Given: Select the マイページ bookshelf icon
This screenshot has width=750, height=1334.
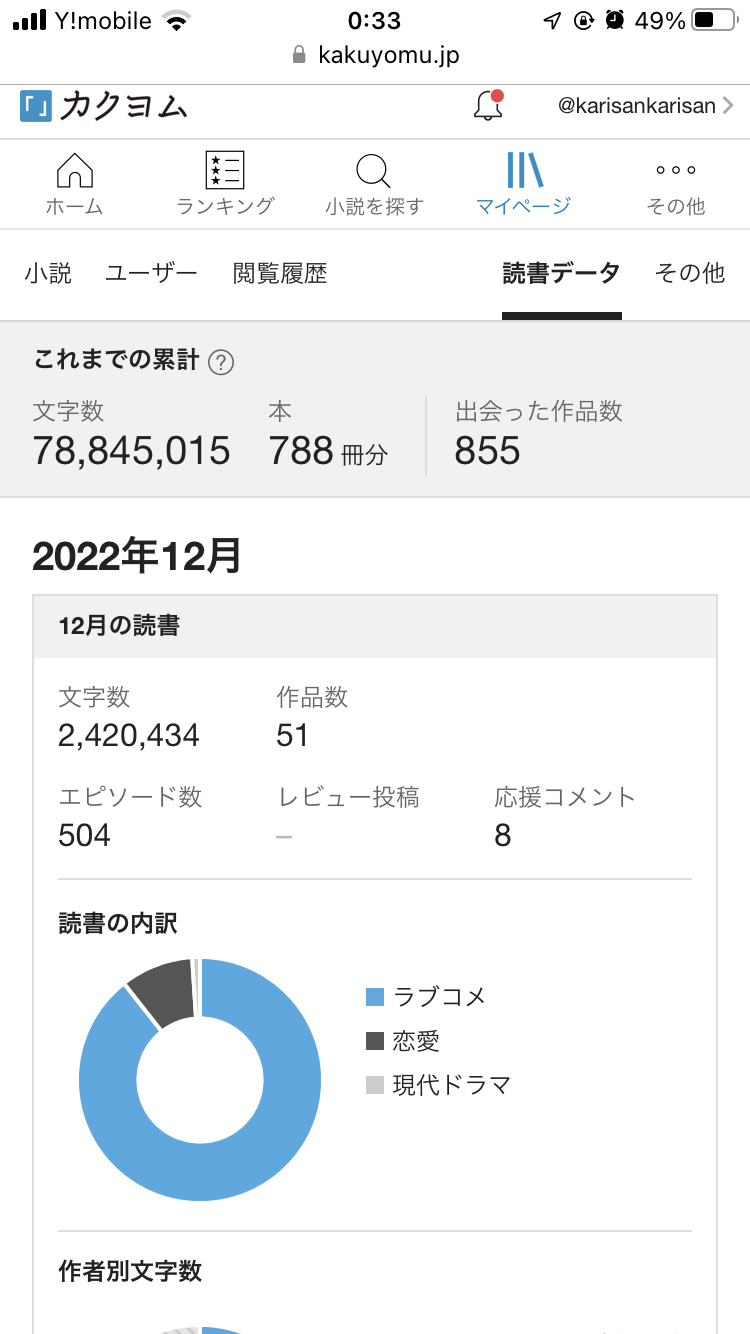Looking at the screenshot, I should (x=524, y=172).
